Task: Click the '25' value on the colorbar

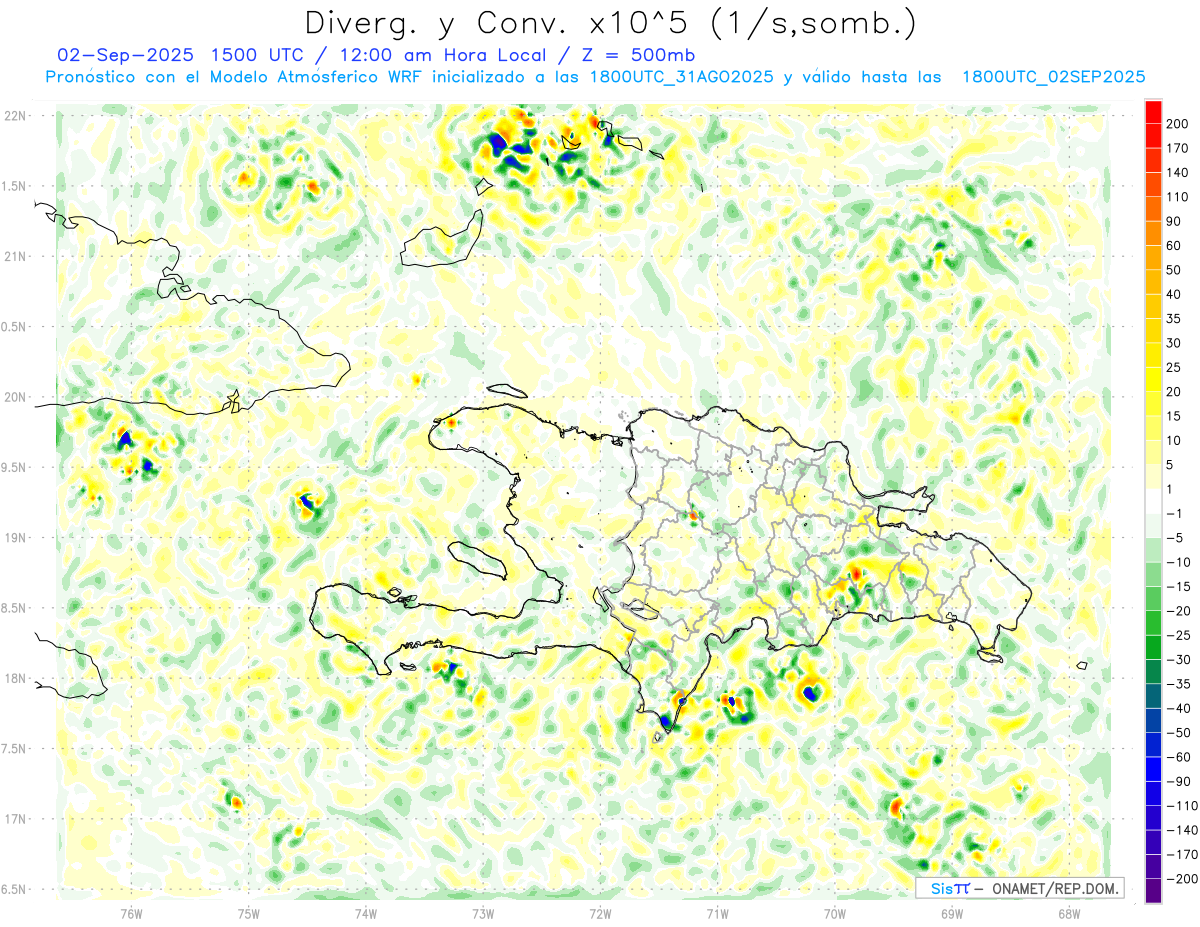Action: 1174,367
